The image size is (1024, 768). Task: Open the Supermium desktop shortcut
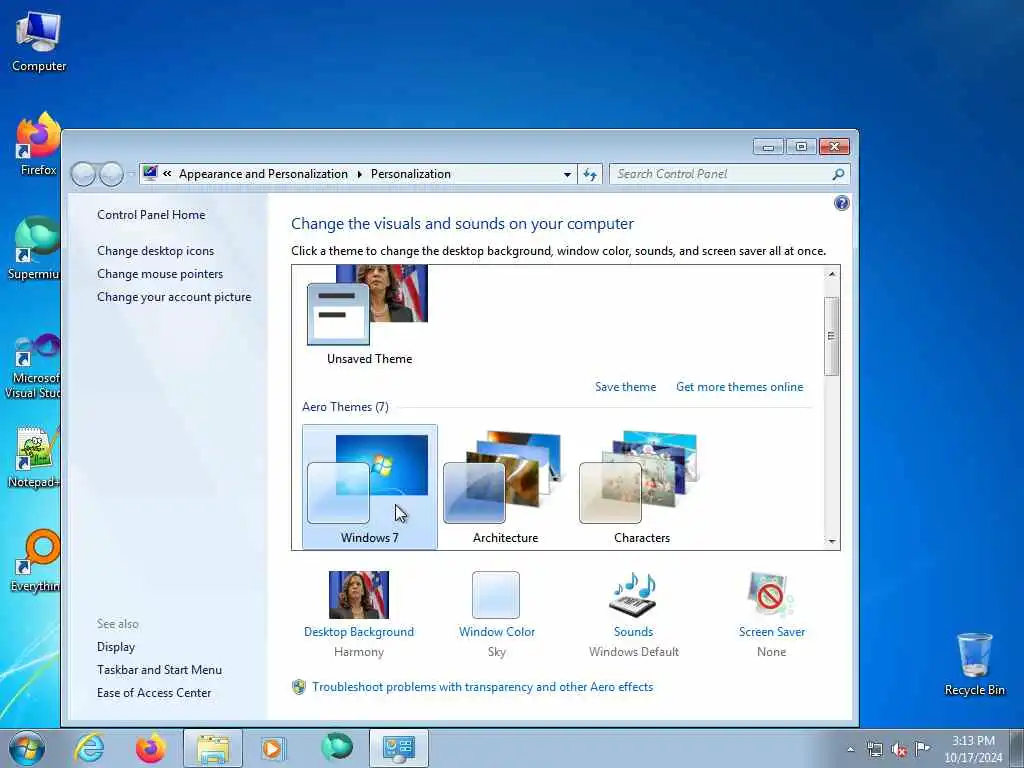coord(34,249)
